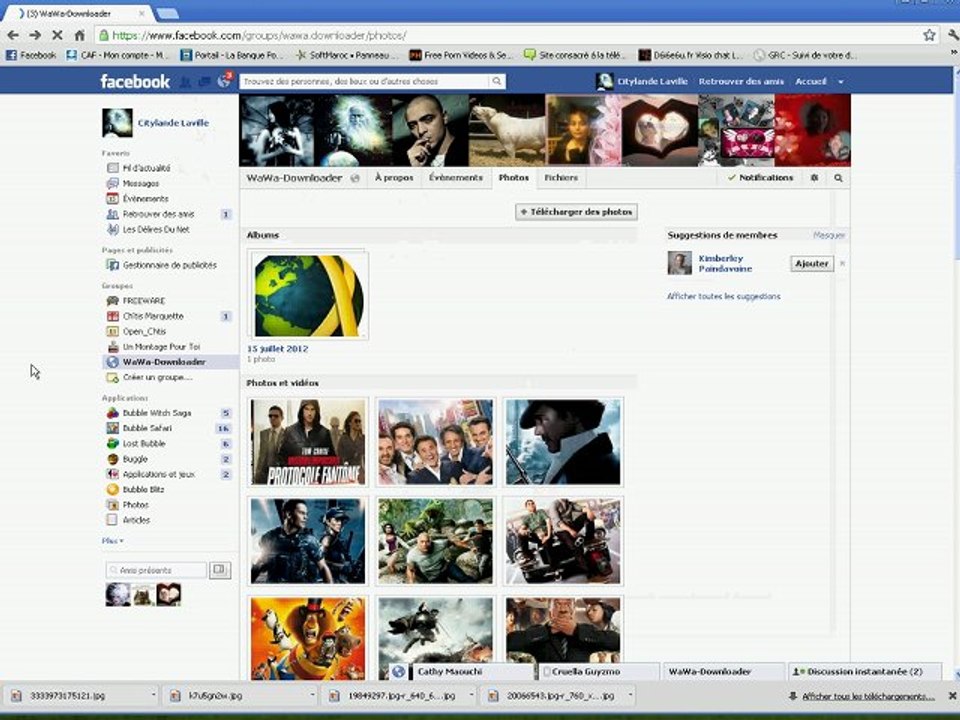Bookmark this page with the star icon

click(x=929, y=36)
